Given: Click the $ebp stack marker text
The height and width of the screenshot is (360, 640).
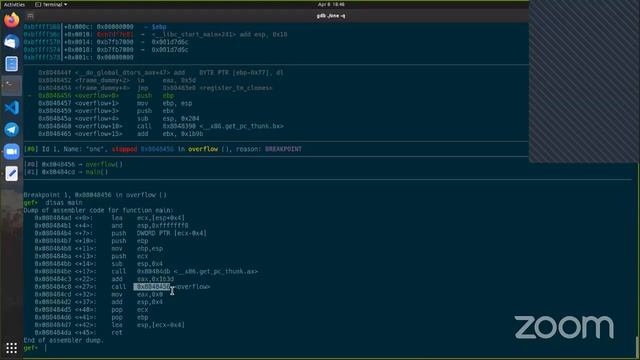Looking at the screenshot, I should (159, 27).
